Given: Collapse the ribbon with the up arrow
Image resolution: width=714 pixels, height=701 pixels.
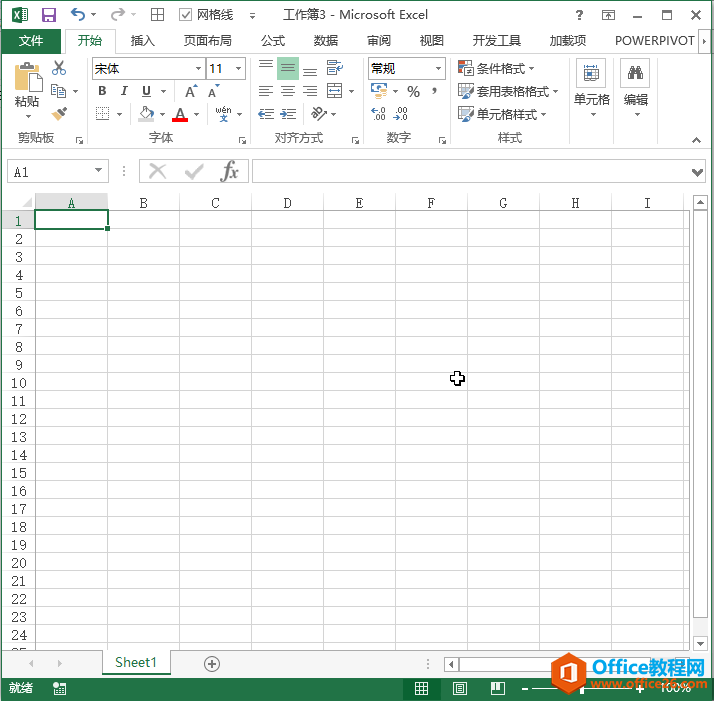Looking at the screenshot, I should (x=696, y=140).
